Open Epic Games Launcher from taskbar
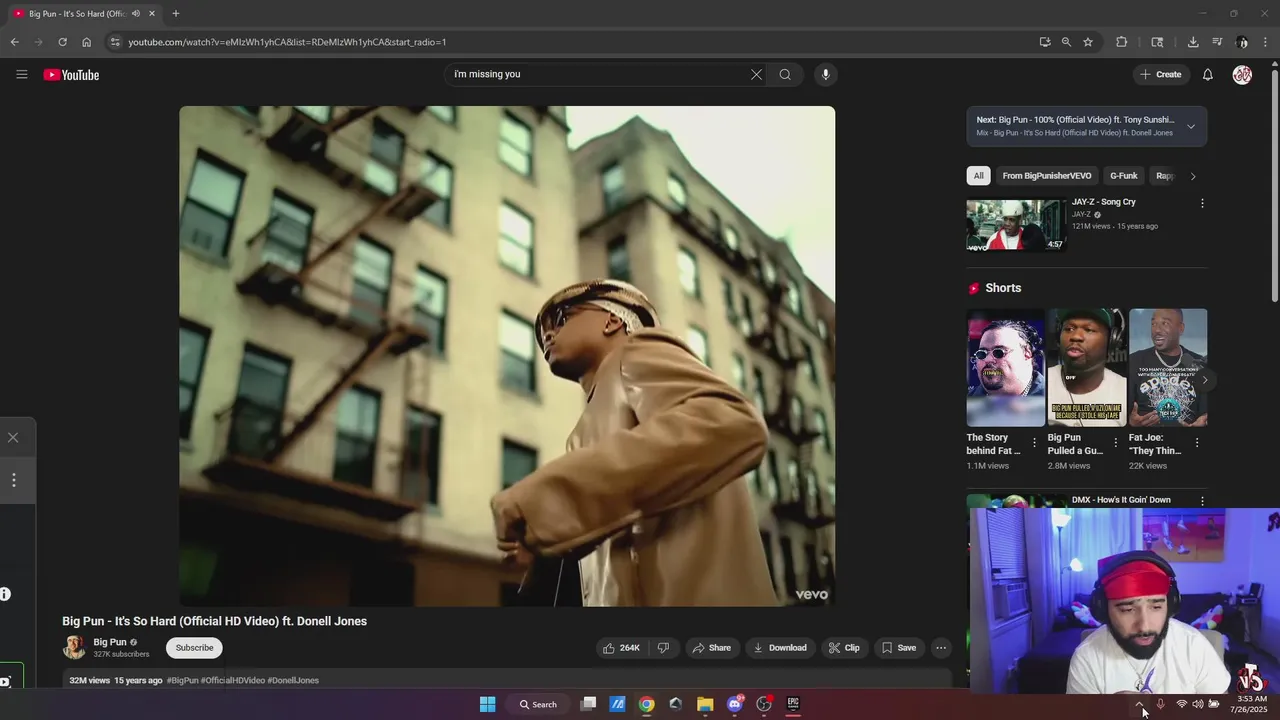Viewport: 1280px width, 720px height. pyautogui.click(x=793, y=704)
